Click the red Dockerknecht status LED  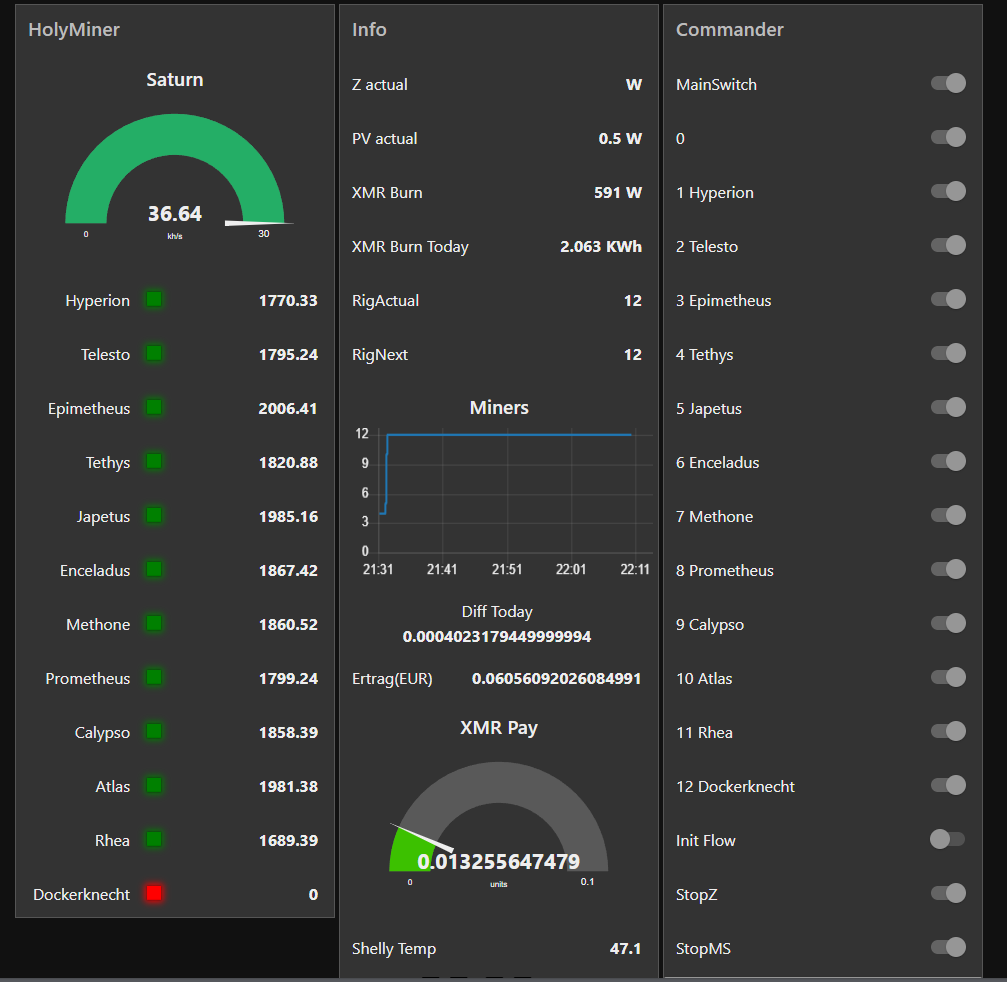[x=154, y=894]
